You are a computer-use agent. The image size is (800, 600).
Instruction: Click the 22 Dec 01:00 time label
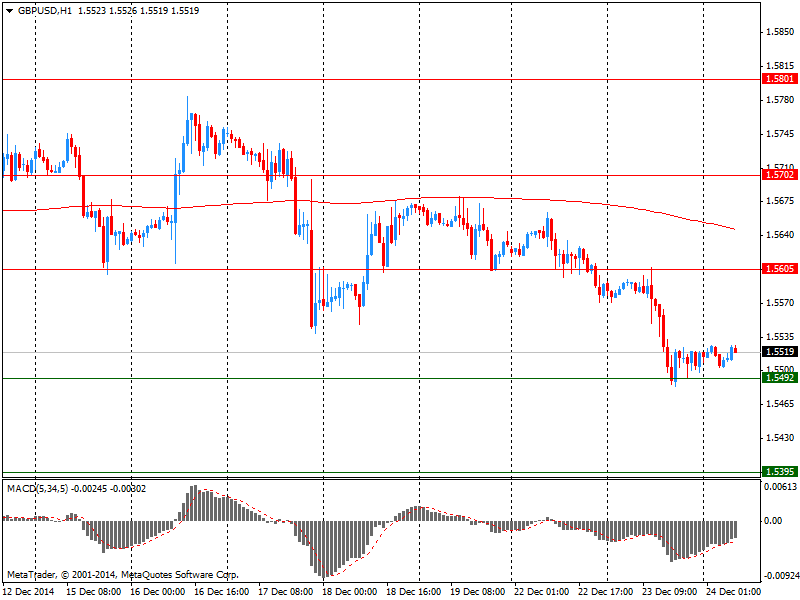tap(541, 592)
